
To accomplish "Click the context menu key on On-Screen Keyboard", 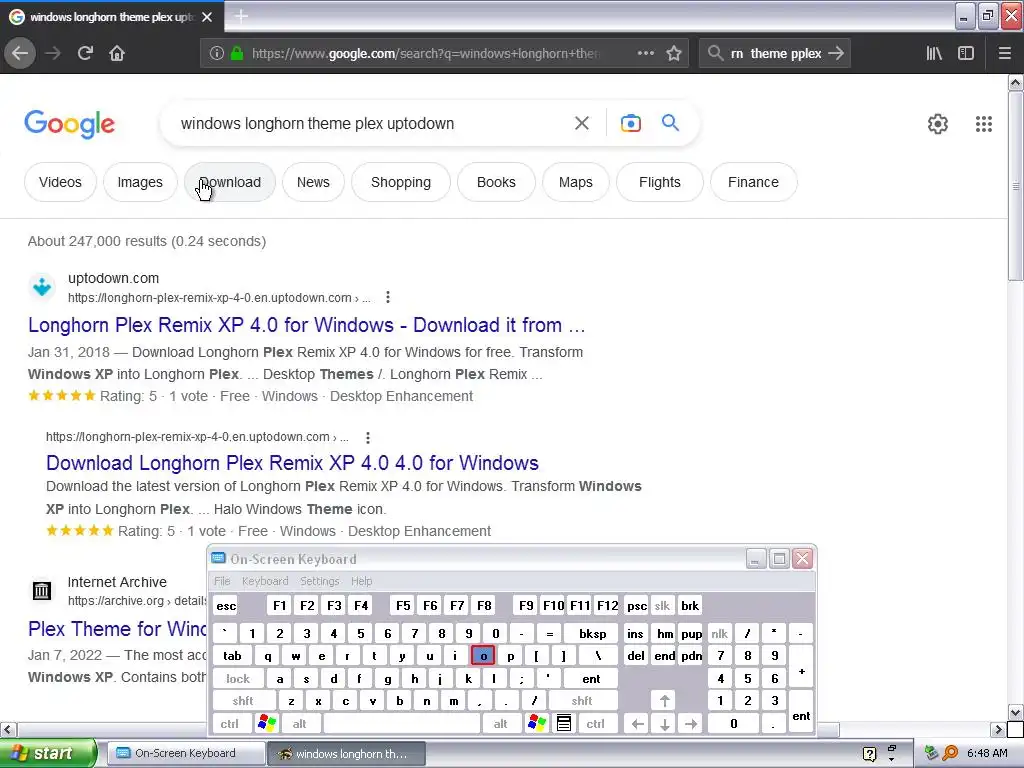I will [x=564, y=723].
